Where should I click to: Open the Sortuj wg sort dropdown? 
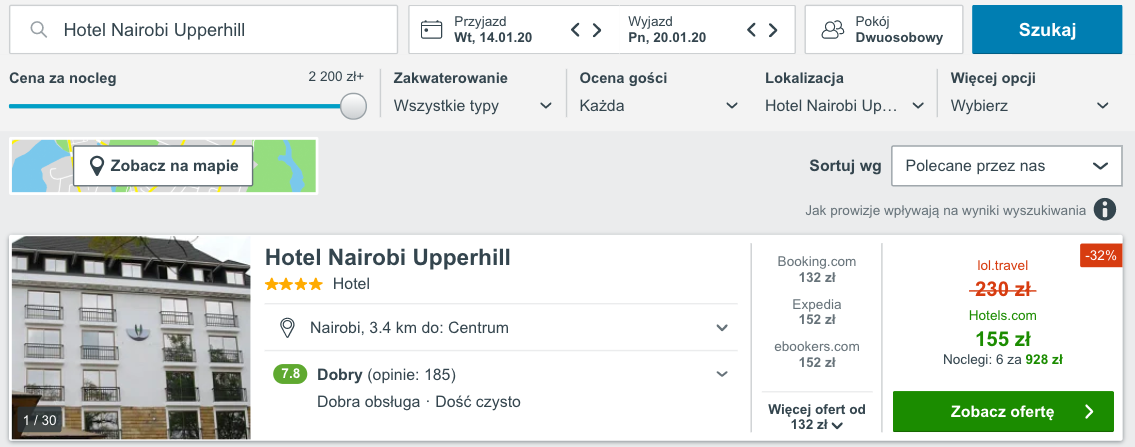coord(1006,166)
